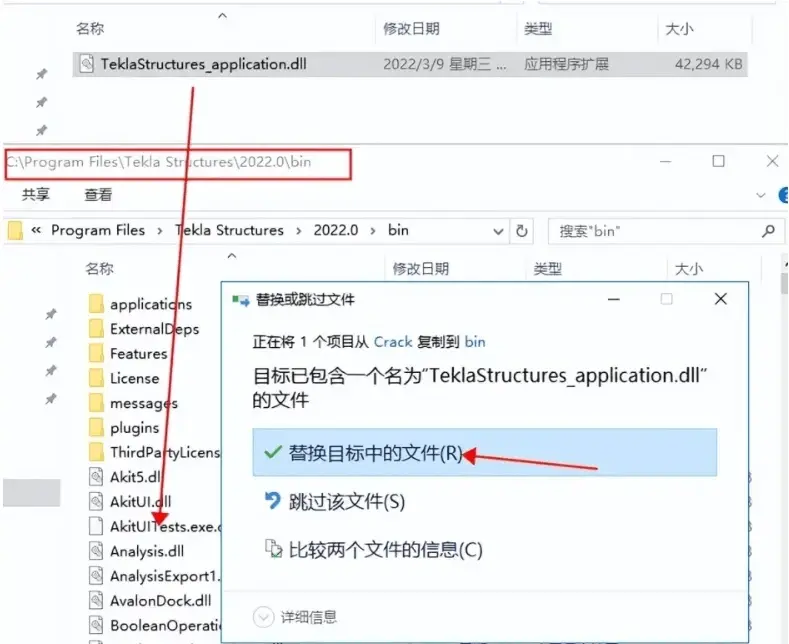
Task: Select the ExternalDeps folder
Action: tap(144, 329)
